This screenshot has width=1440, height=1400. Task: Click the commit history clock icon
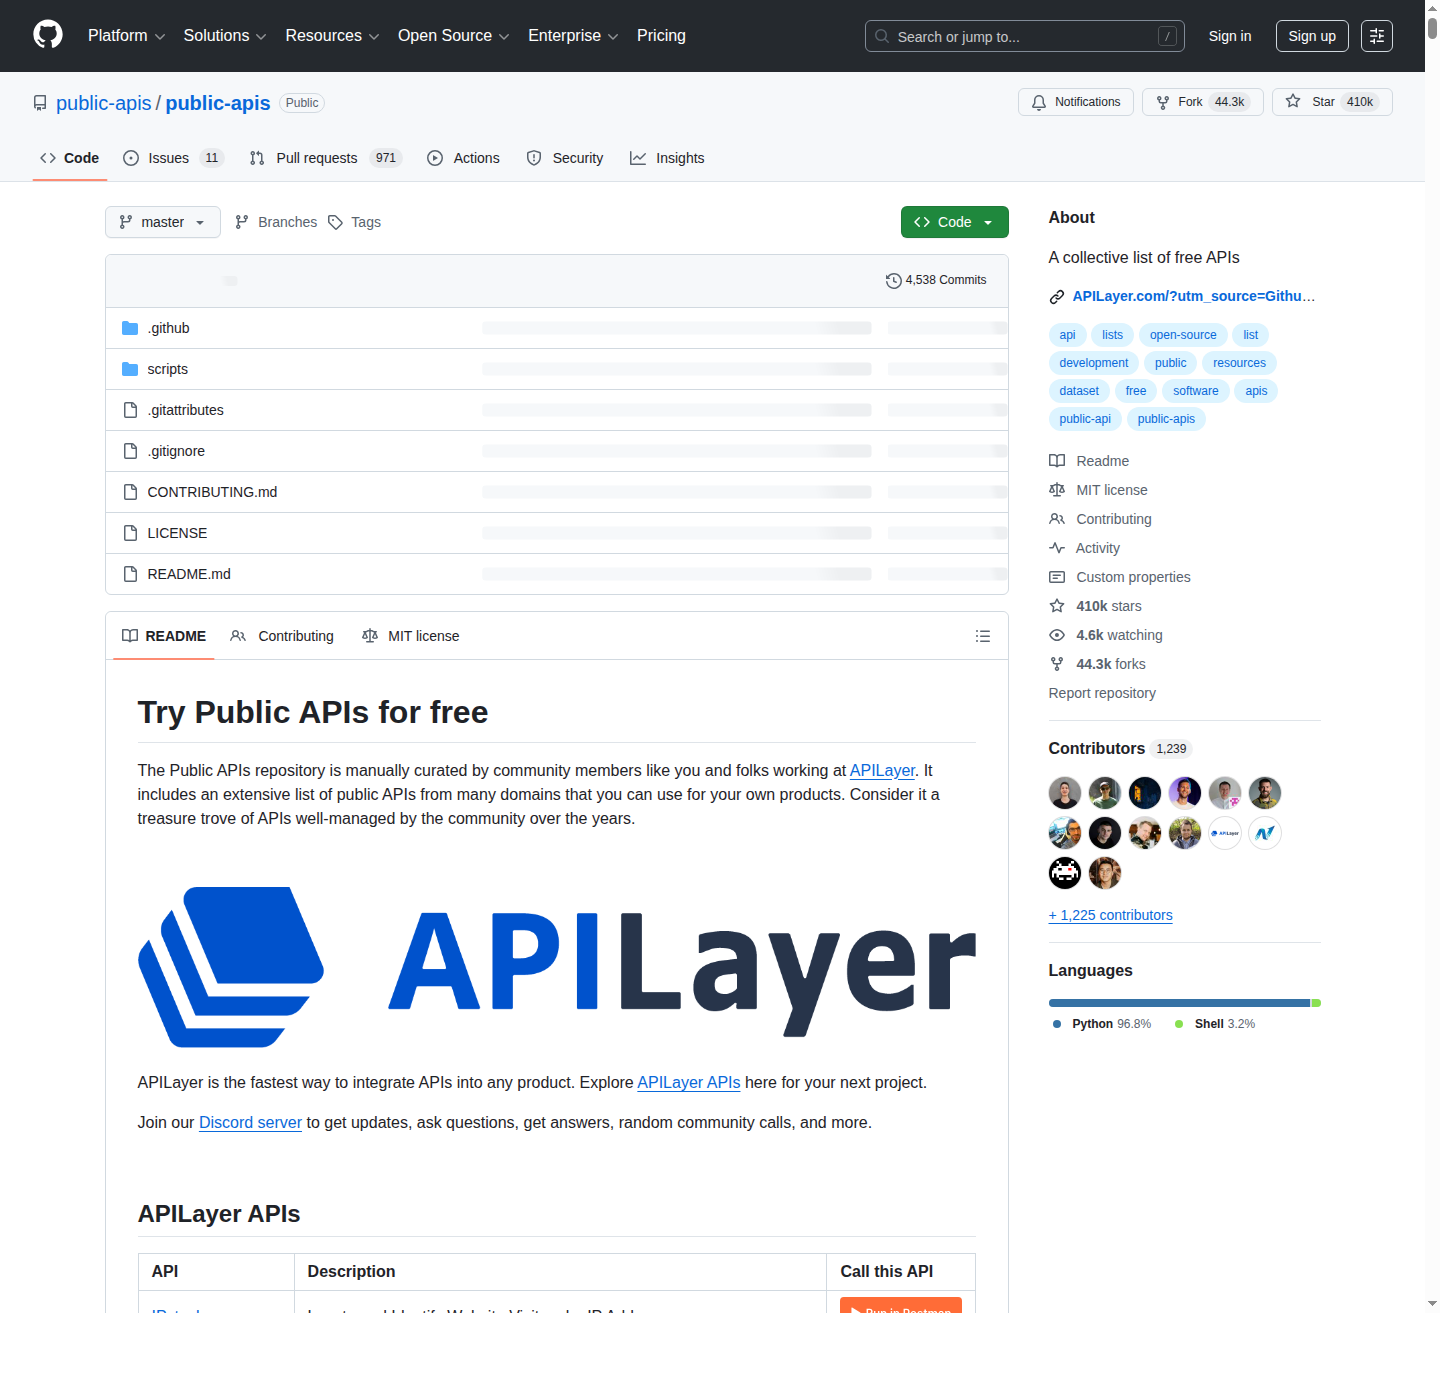tap(893, 280)
